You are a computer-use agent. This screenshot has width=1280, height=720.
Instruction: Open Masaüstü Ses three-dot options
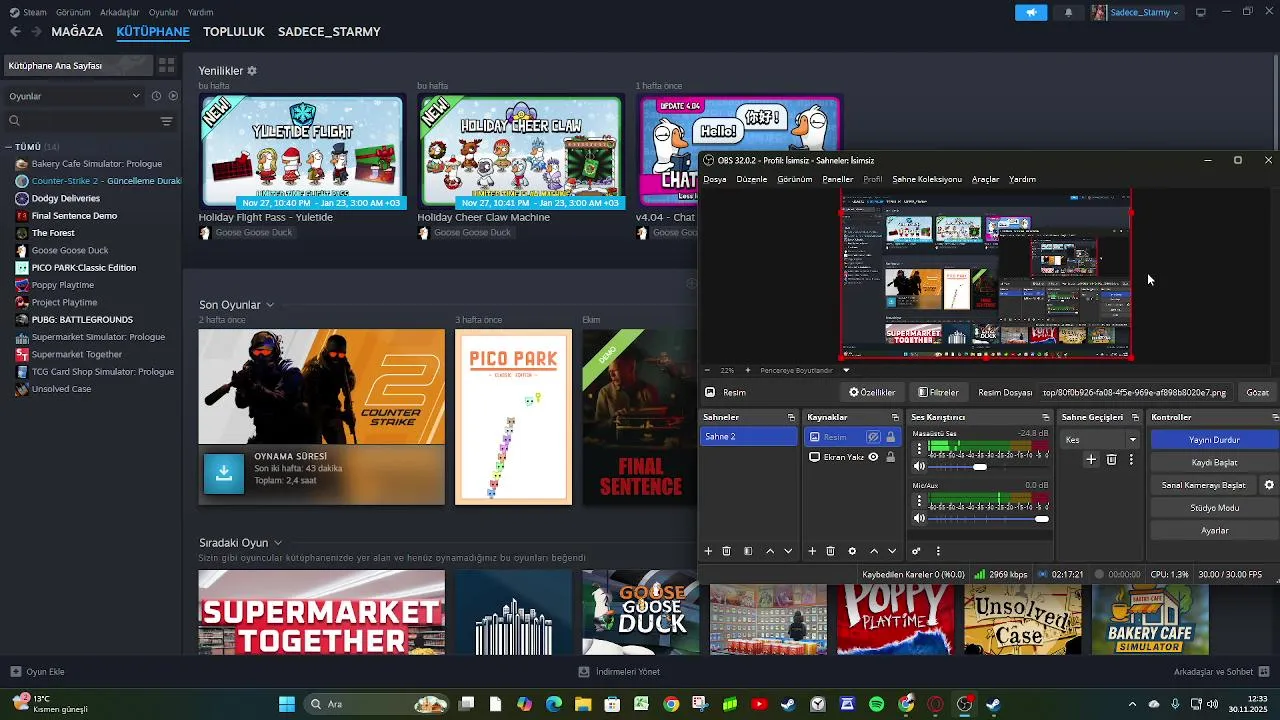[x=919, y=449]
